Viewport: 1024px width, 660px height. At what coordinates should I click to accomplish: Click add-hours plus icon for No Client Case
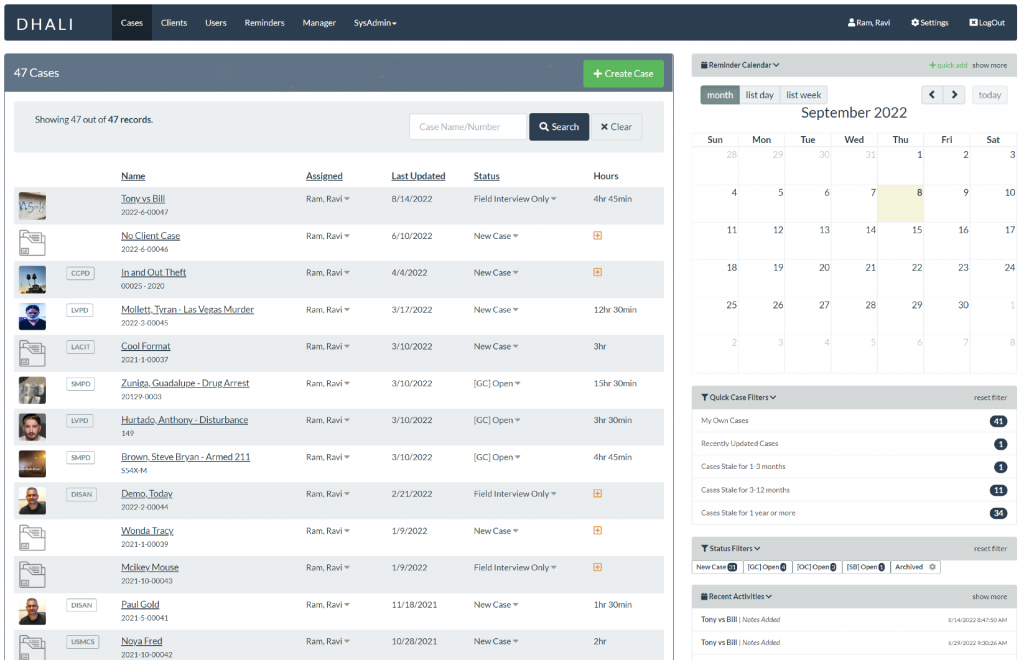tap(598, 236)
